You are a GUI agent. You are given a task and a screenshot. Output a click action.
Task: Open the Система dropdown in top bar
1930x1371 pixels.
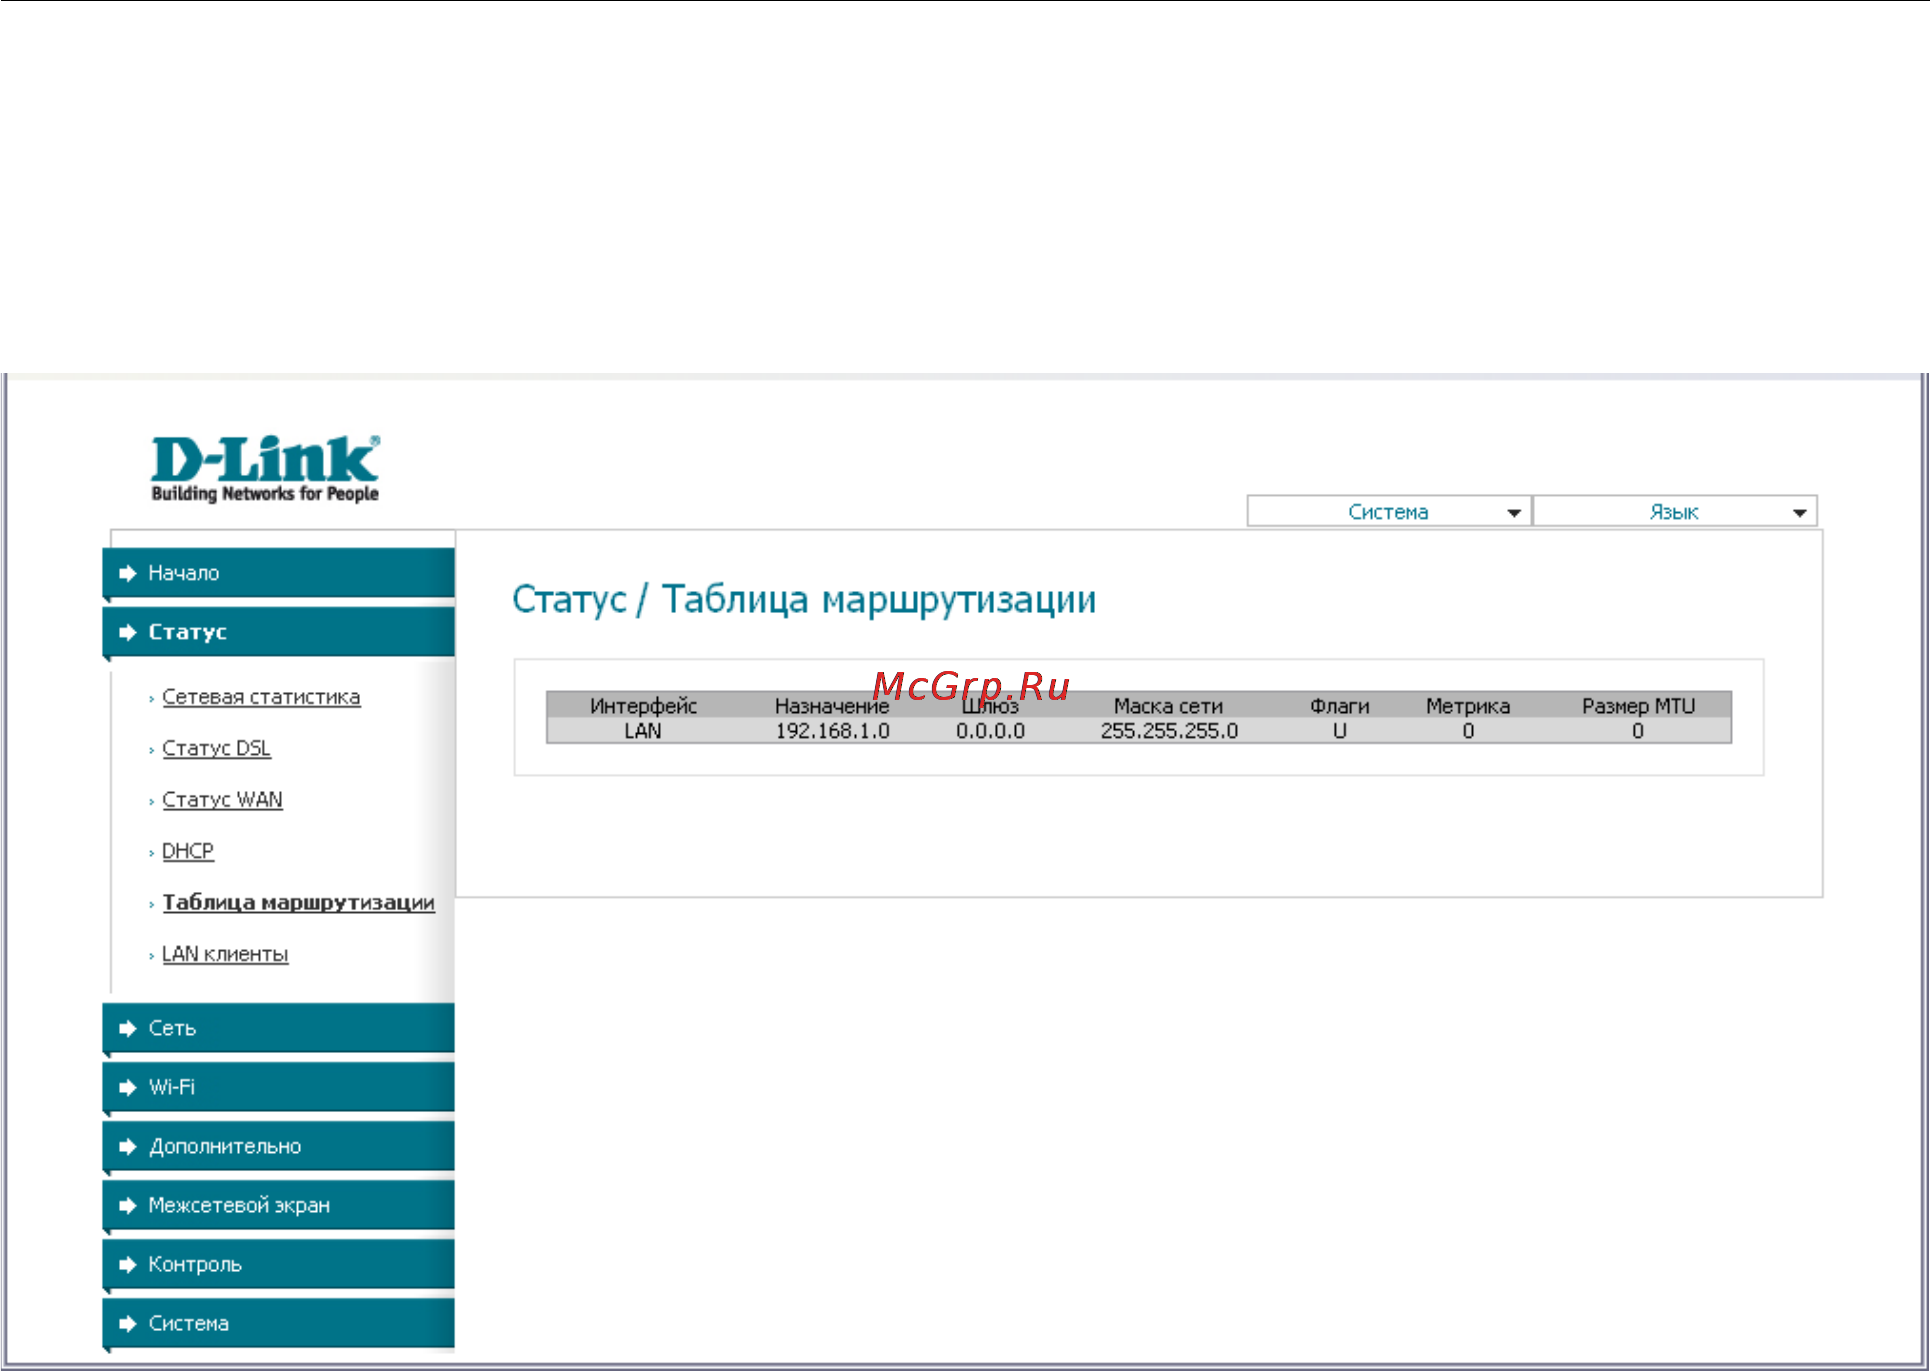pos(1388,511)
